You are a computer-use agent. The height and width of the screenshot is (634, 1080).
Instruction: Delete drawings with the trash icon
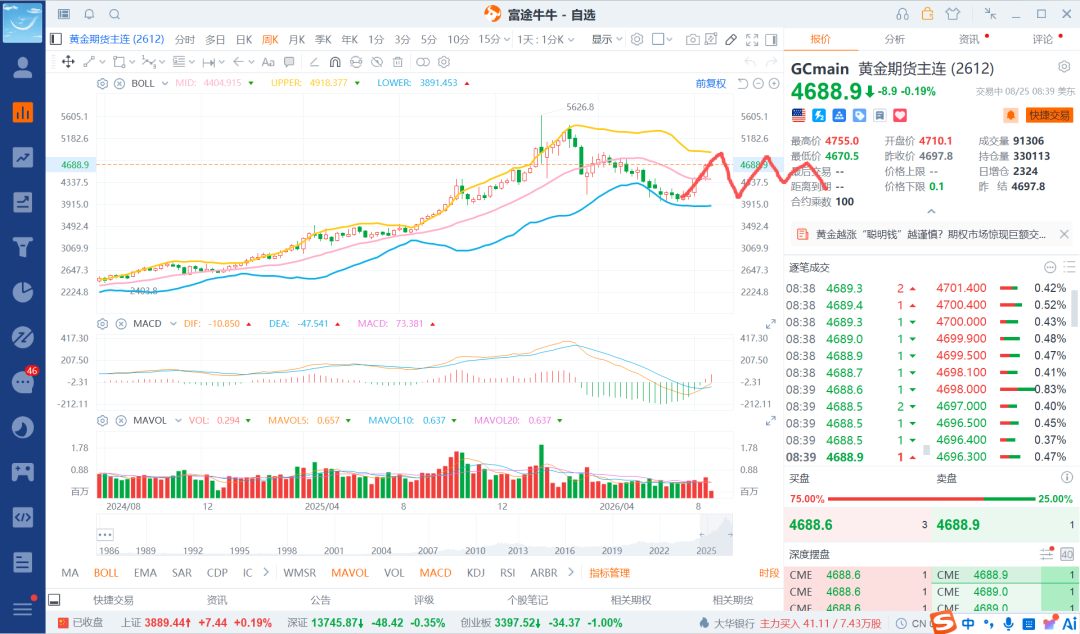[x=397, y=62]
